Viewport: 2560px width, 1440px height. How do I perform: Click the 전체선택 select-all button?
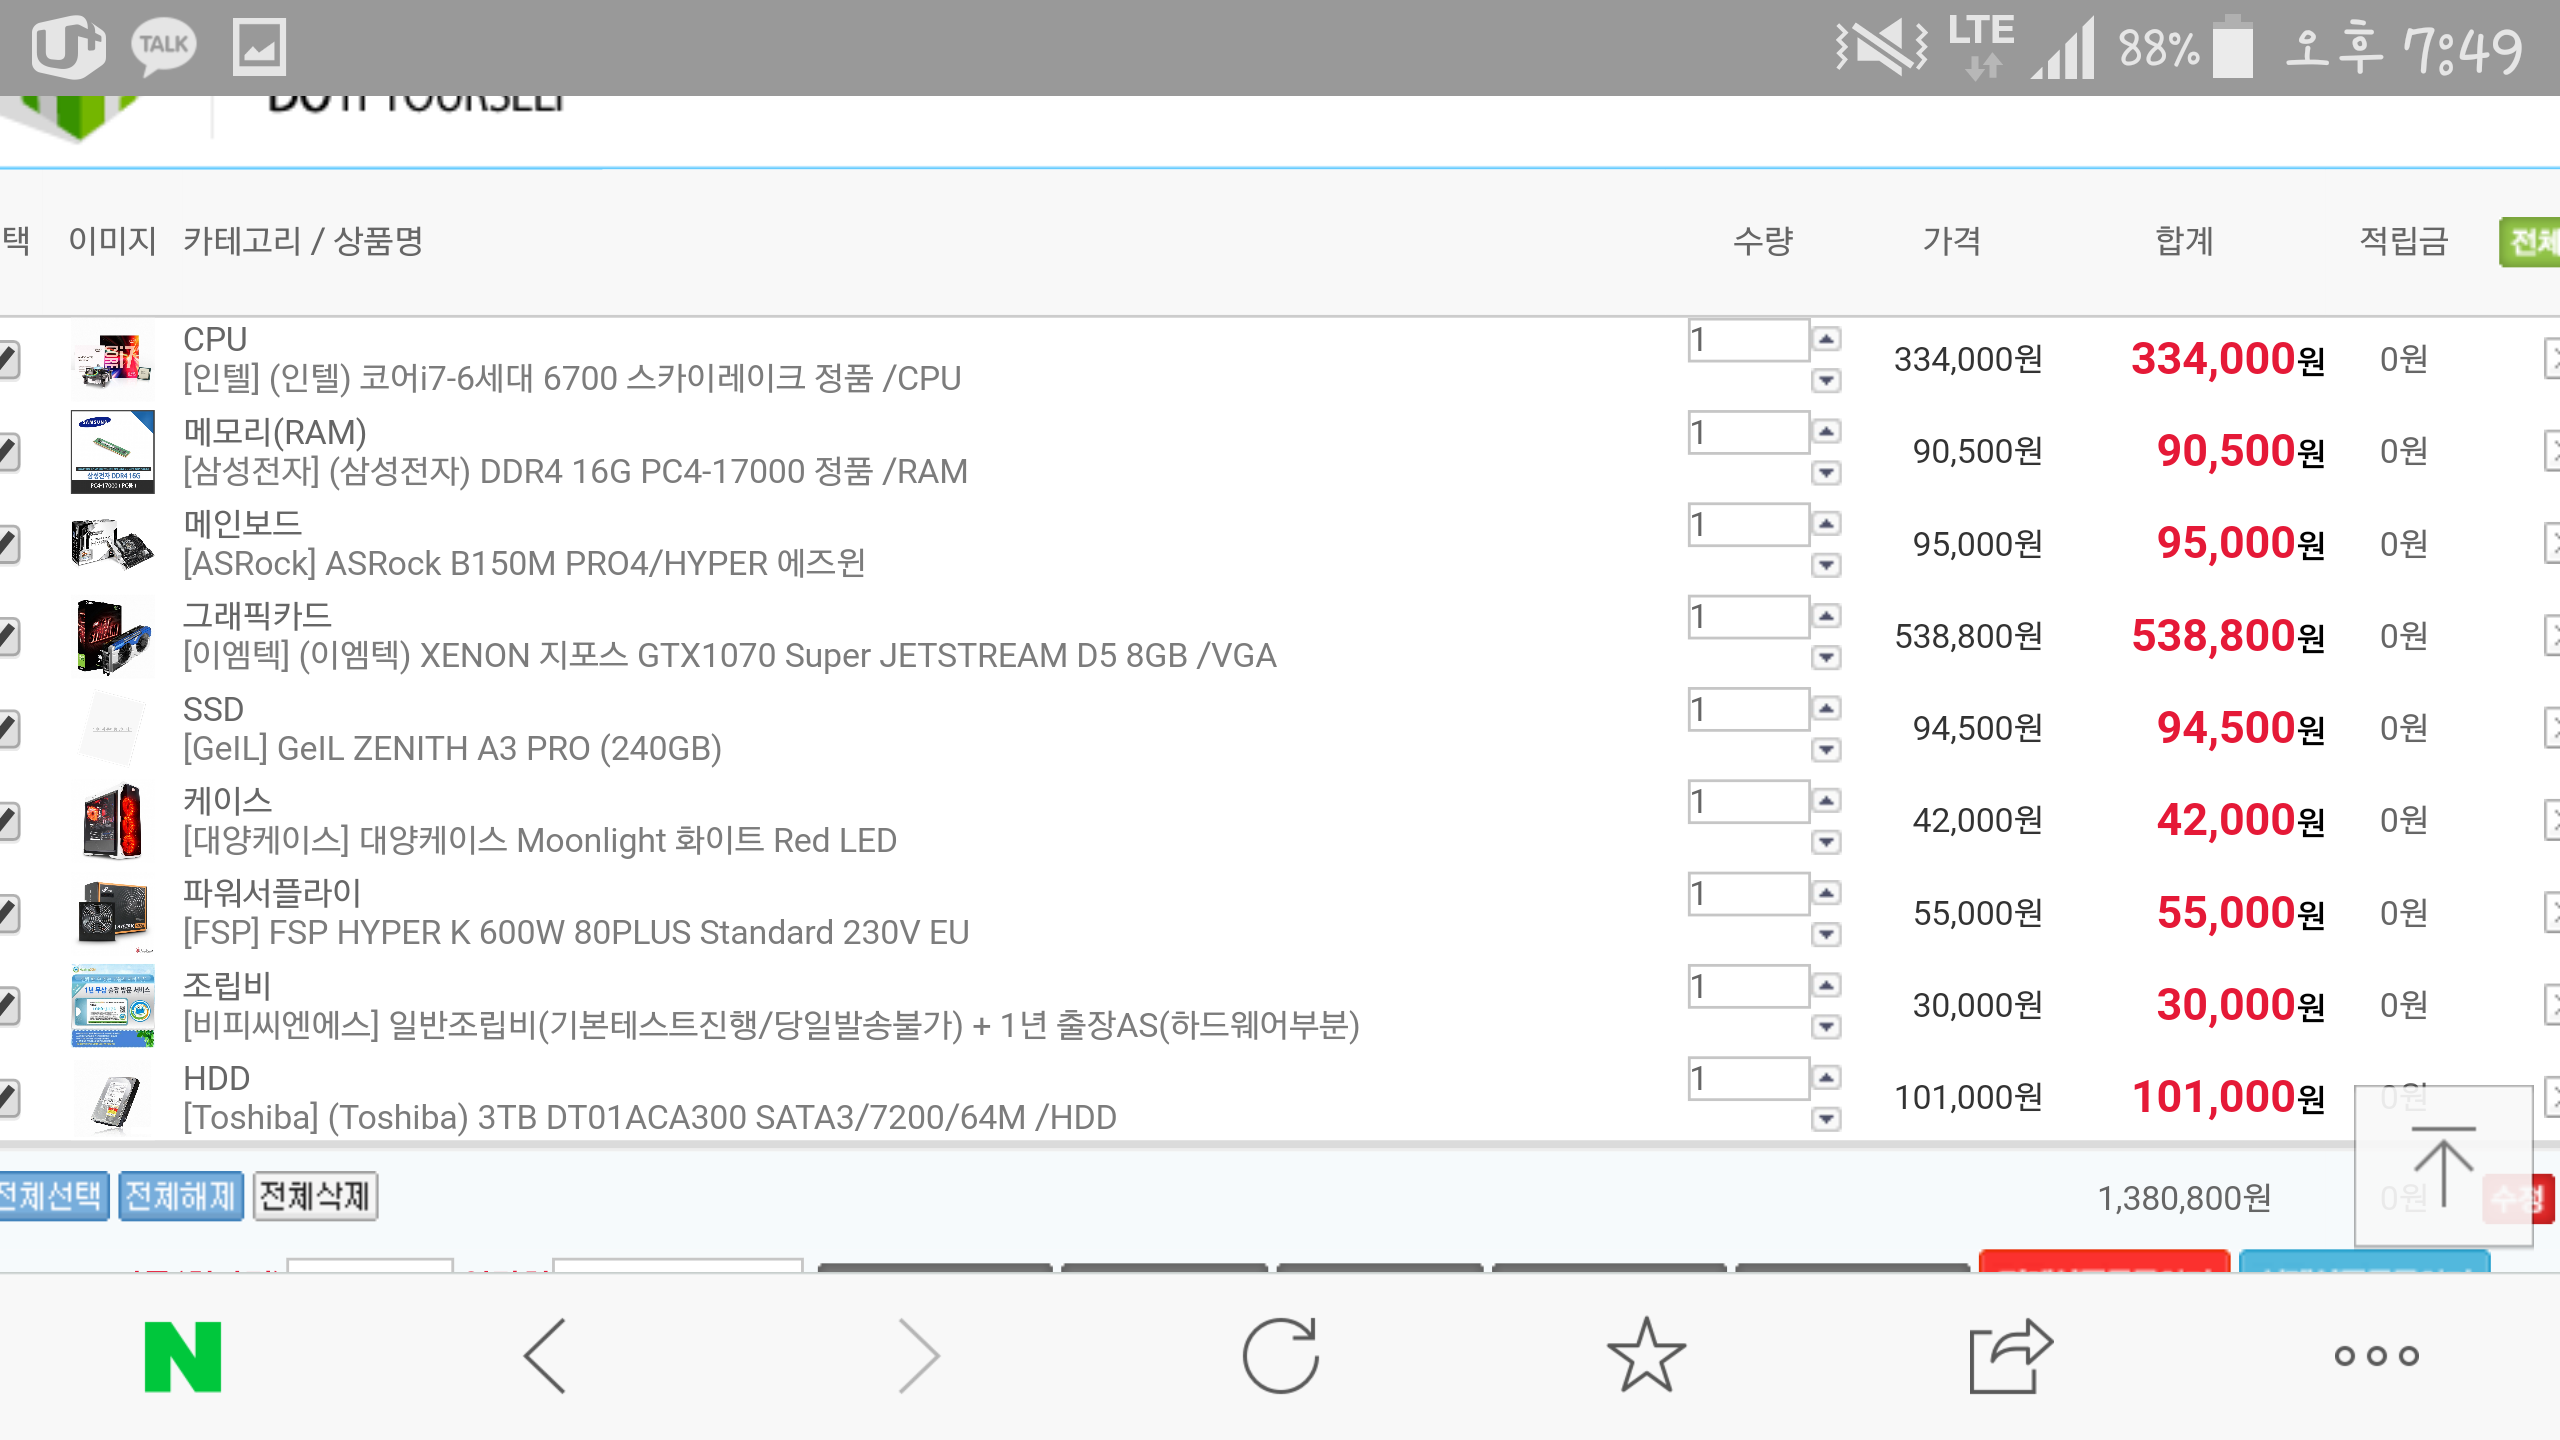click(x=52, y=1196)
